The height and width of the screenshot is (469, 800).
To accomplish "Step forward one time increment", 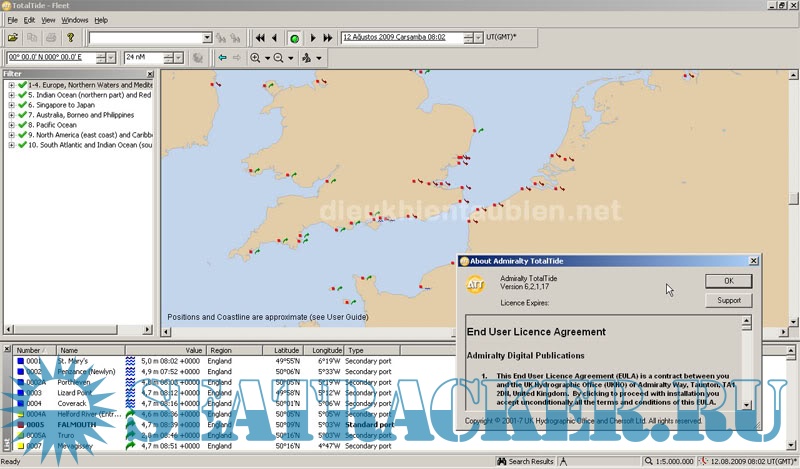I will 313,38.
